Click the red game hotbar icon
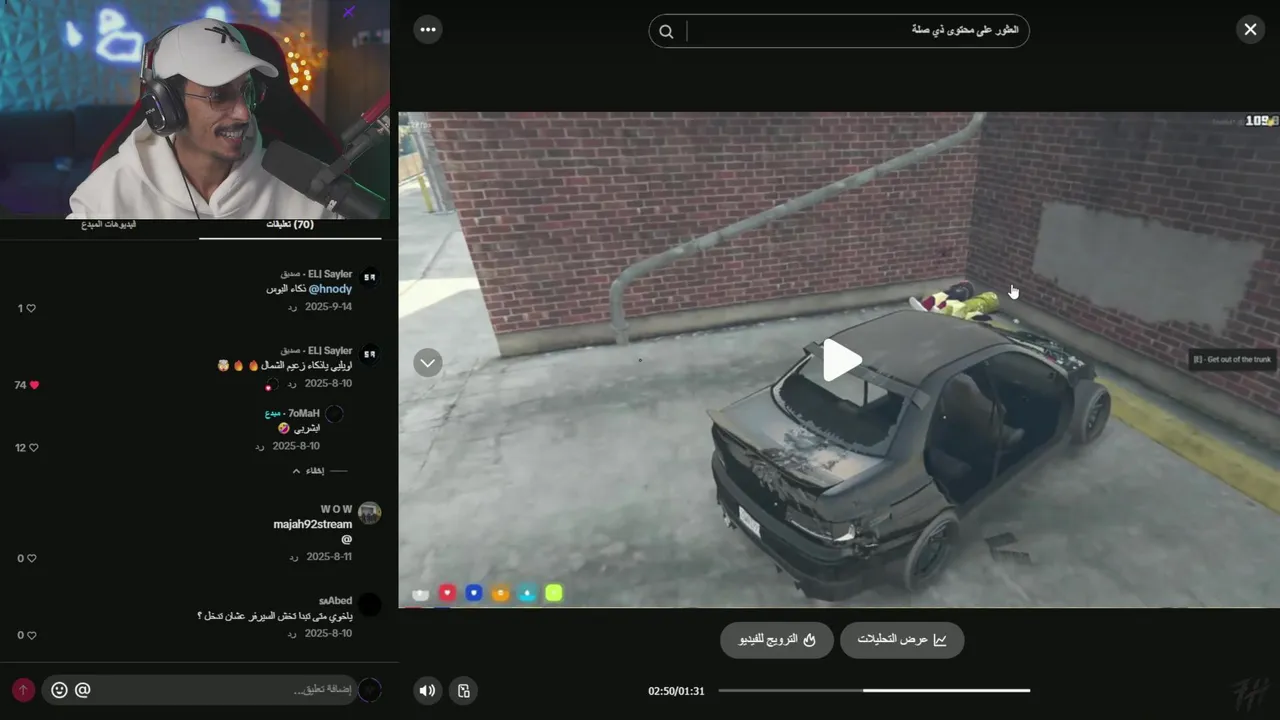This screenshot has height=720, width=1280. pyautogui.click(x=447, y=593)
